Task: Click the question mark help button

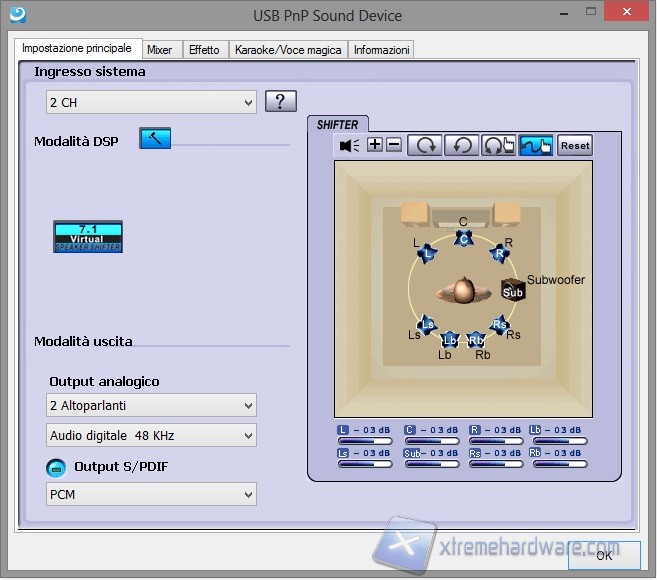Action: pos(280,101)
